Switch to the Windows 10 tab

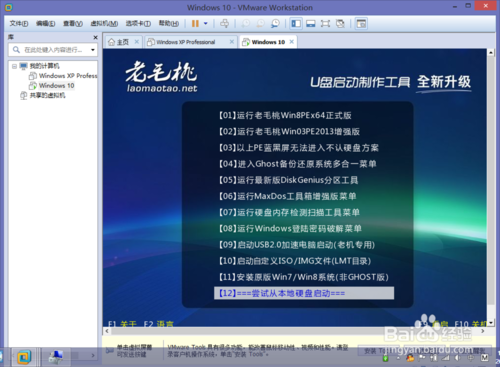pyautogui.click(x=268, y=42)
